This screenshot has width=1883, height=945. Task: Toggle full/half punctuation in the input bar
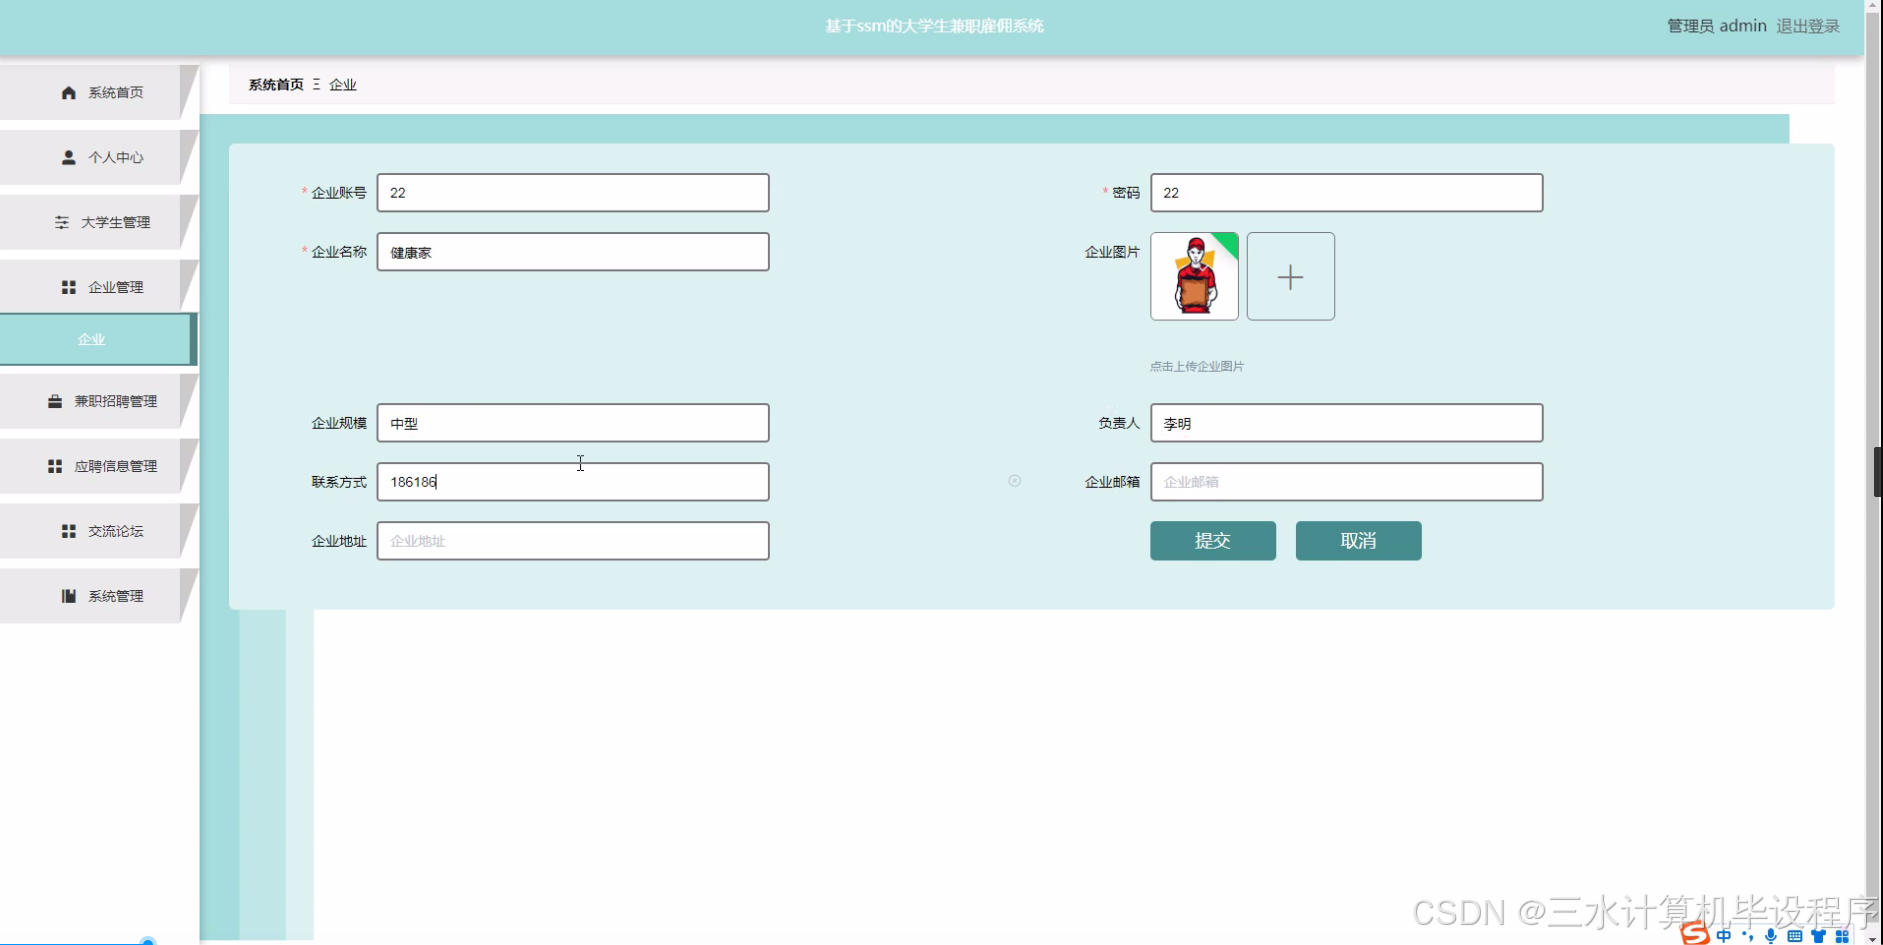(x=1748, y=937)
